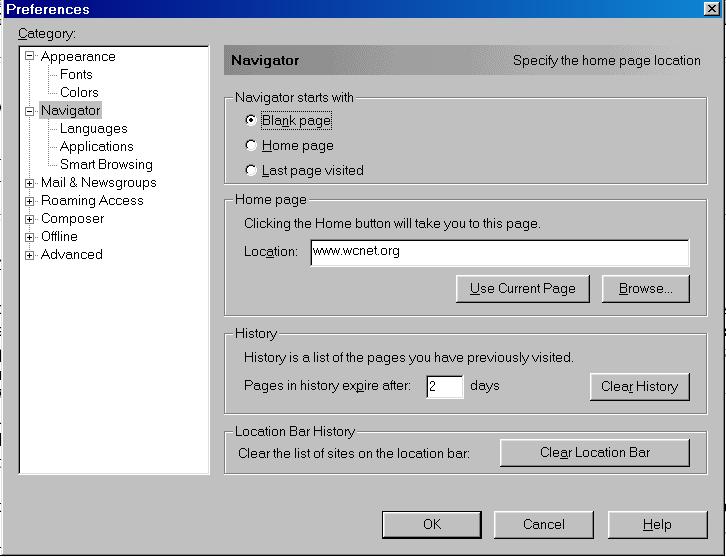Expand the Composer category node
The width and height of the screenshot is (726, 557).
pos(30,219)
